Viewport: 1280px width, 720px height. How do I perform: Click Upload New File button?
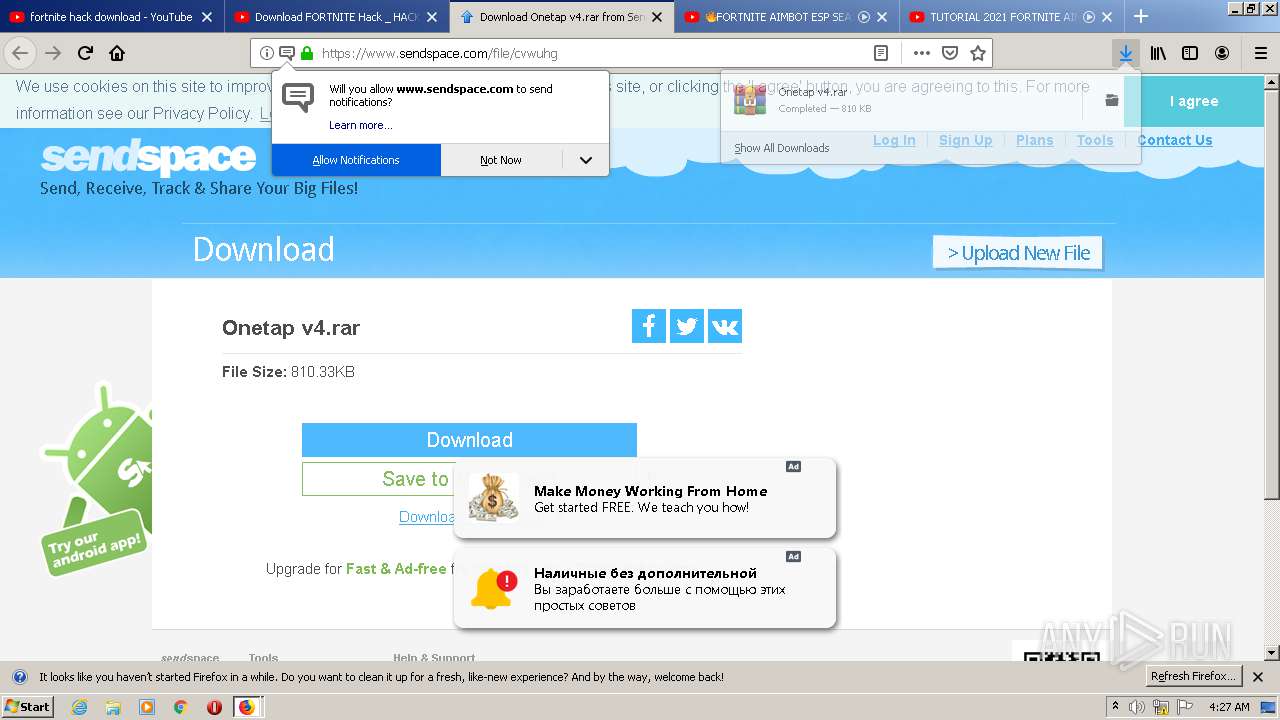[x=1018, y=253]
